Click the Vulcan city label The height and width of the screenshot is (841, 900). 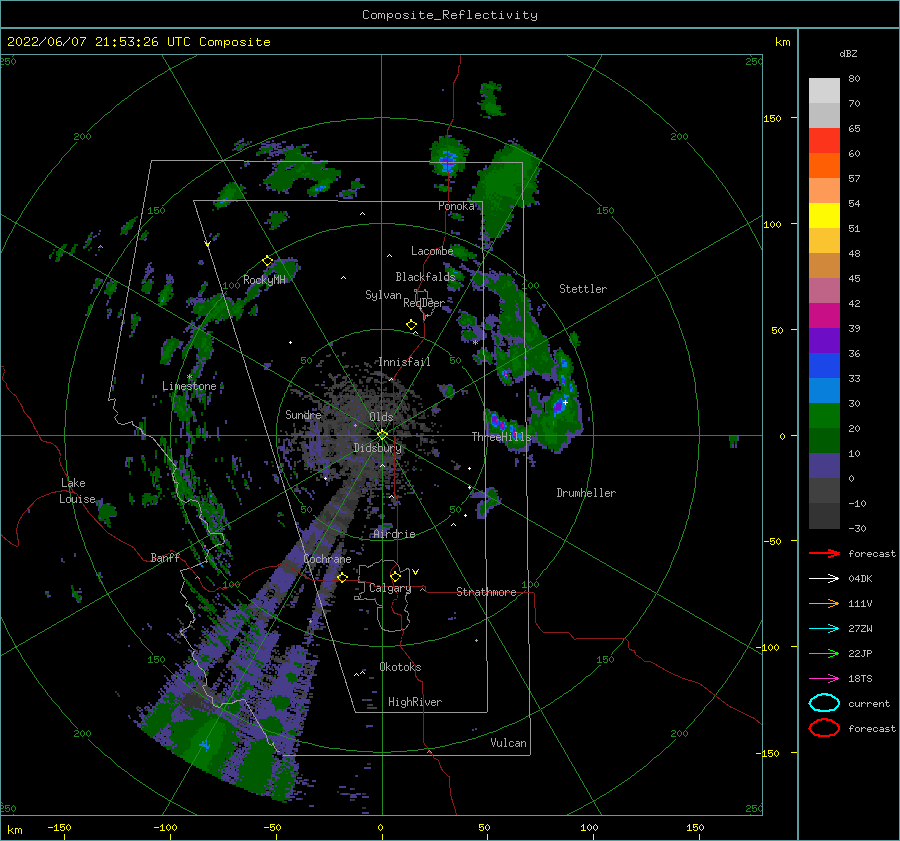pyautogui.click(x=509, y=743)
